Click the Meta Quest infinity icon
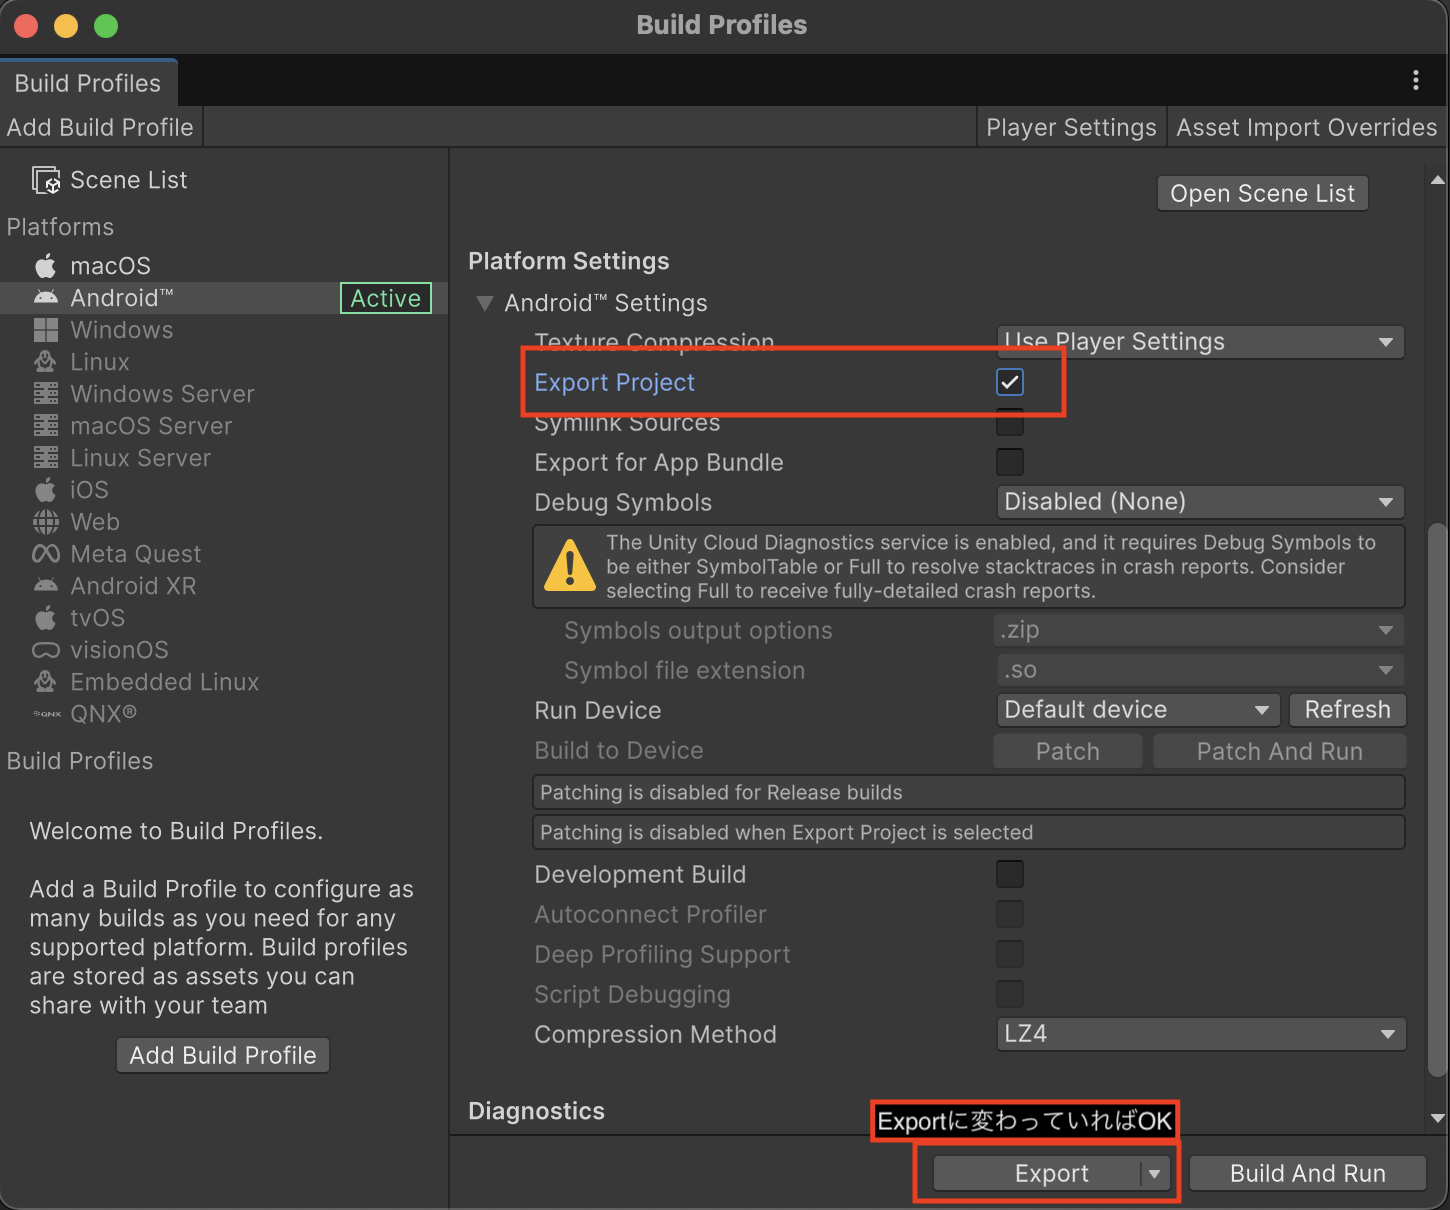 pos(46,554)
